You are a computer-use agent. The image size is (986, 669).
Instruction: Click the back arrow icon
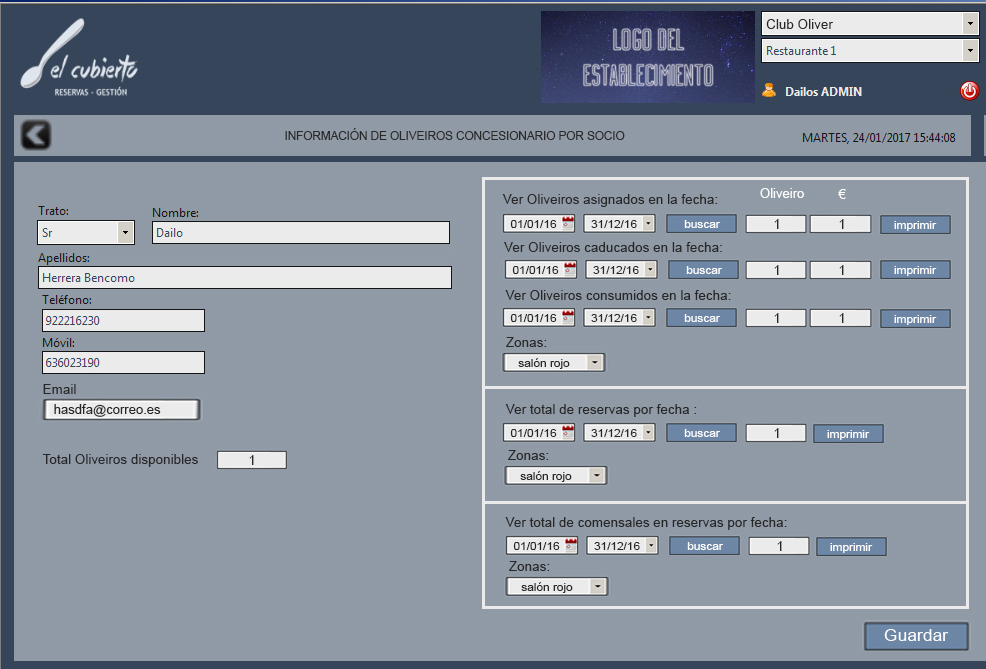pyautogui.click(x=36, y=135)
